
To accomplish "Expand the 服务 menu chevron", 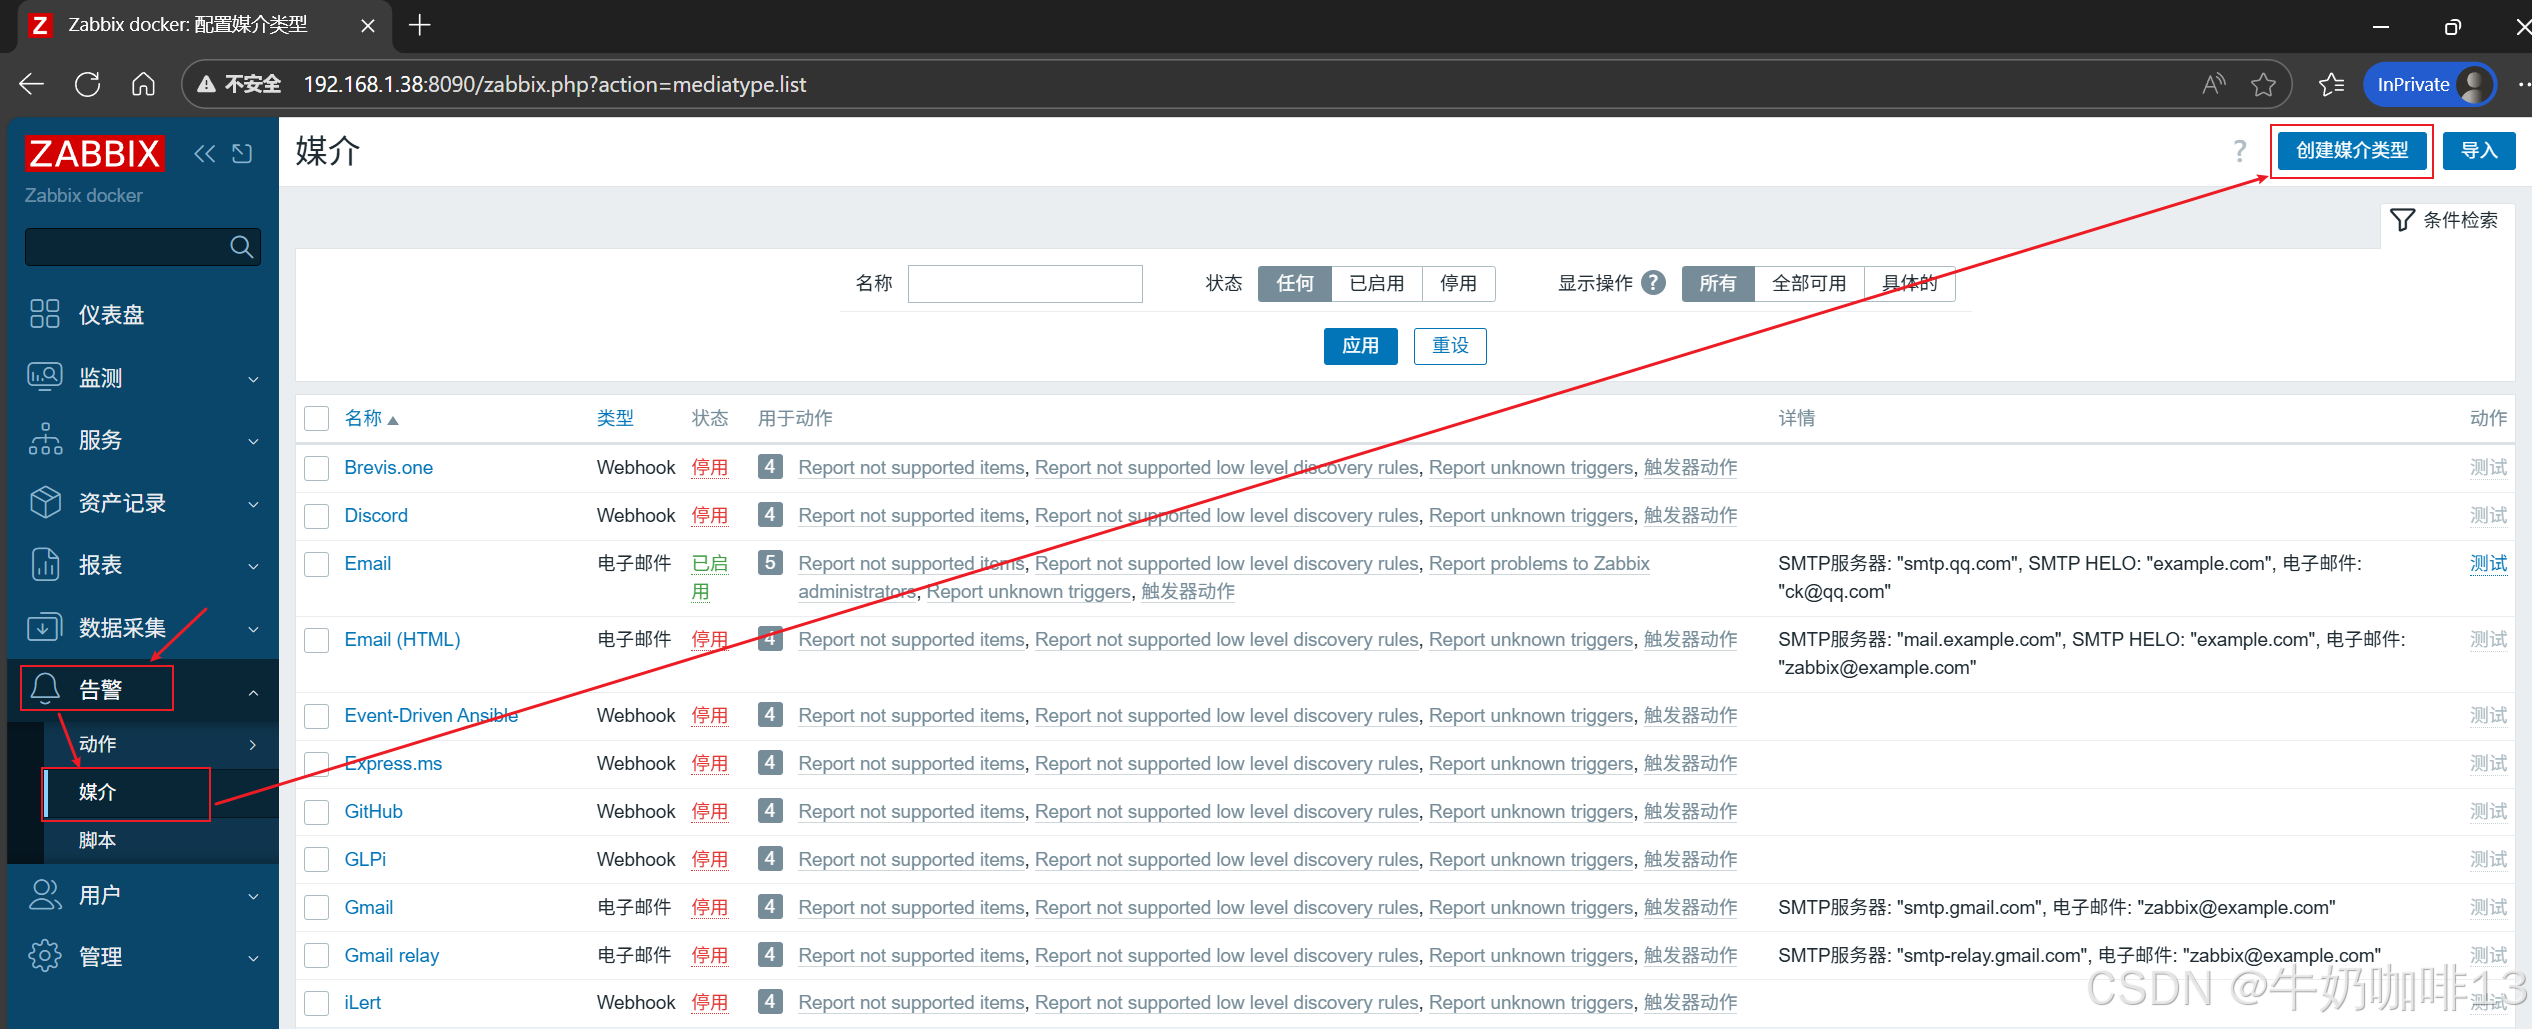I will 254,441.
